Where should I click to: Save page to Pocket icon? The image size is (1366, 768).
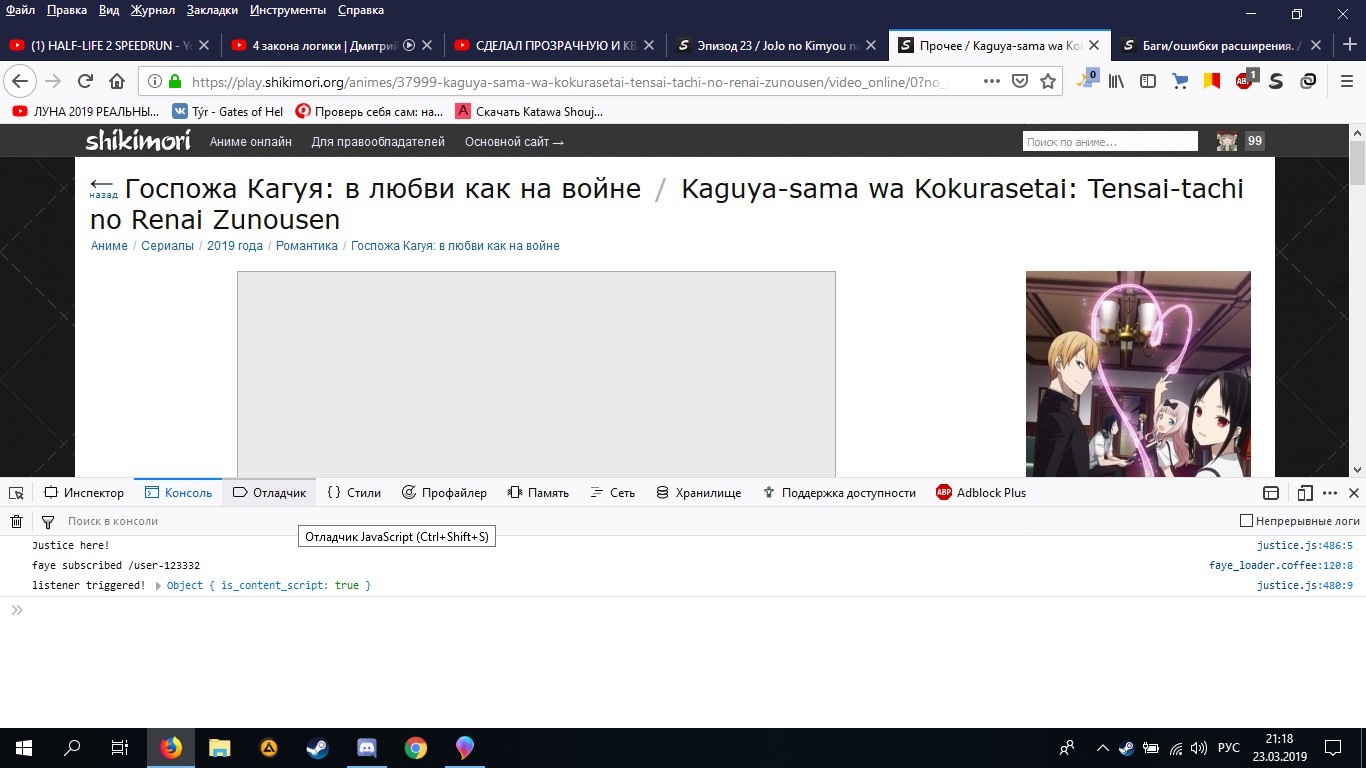tap(1020, 81)
